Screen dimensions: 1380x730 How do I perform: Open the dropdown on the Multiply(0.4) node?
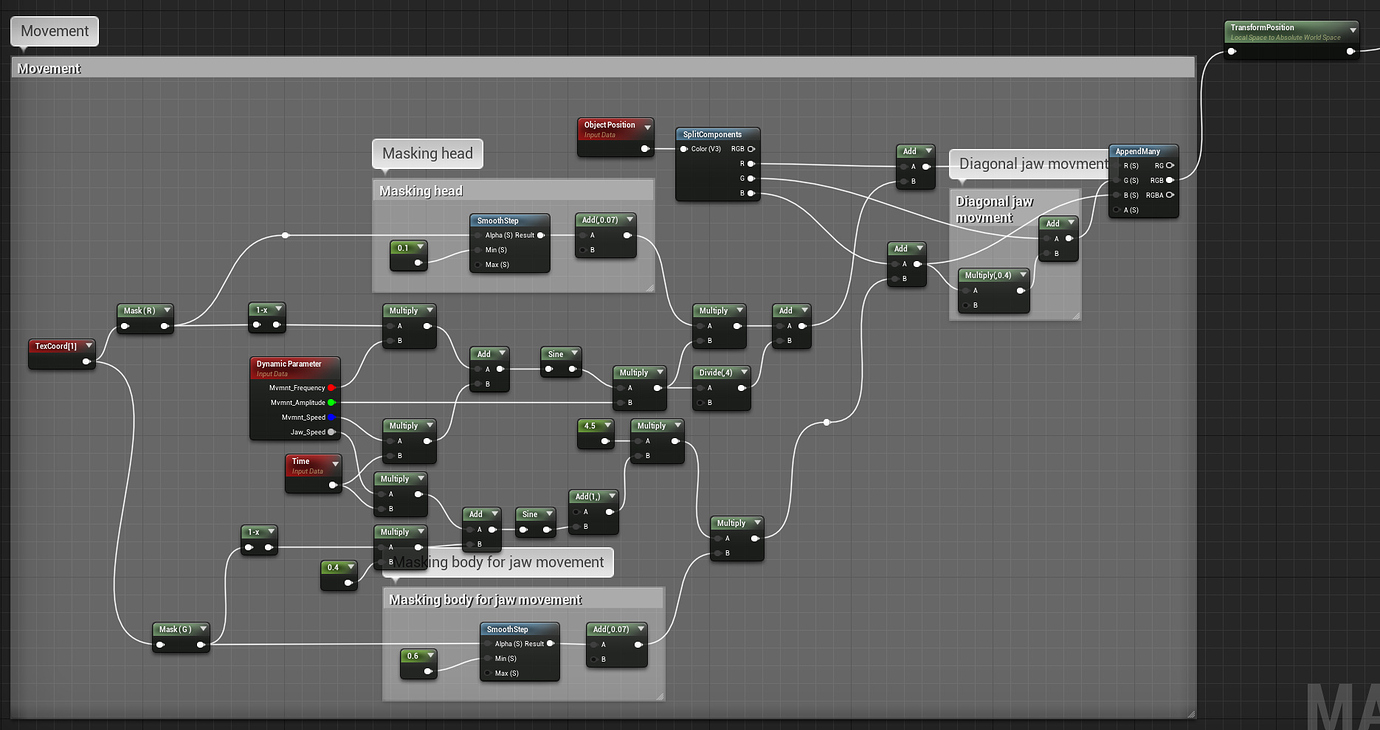1022,274
